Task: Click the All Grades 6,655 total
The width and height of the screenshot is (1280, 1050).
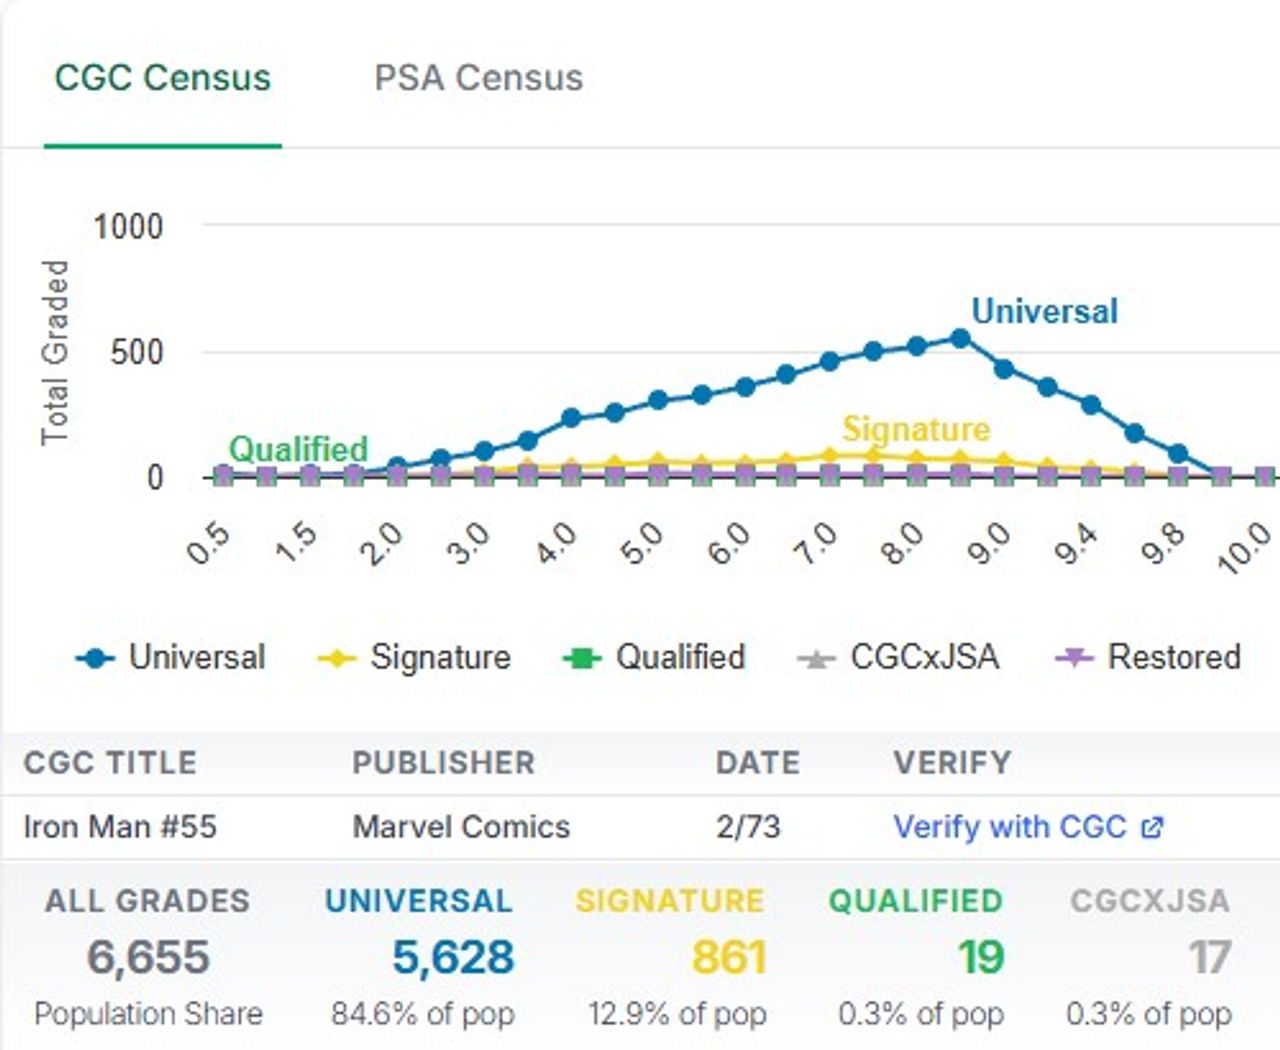Action: point(148,957)
